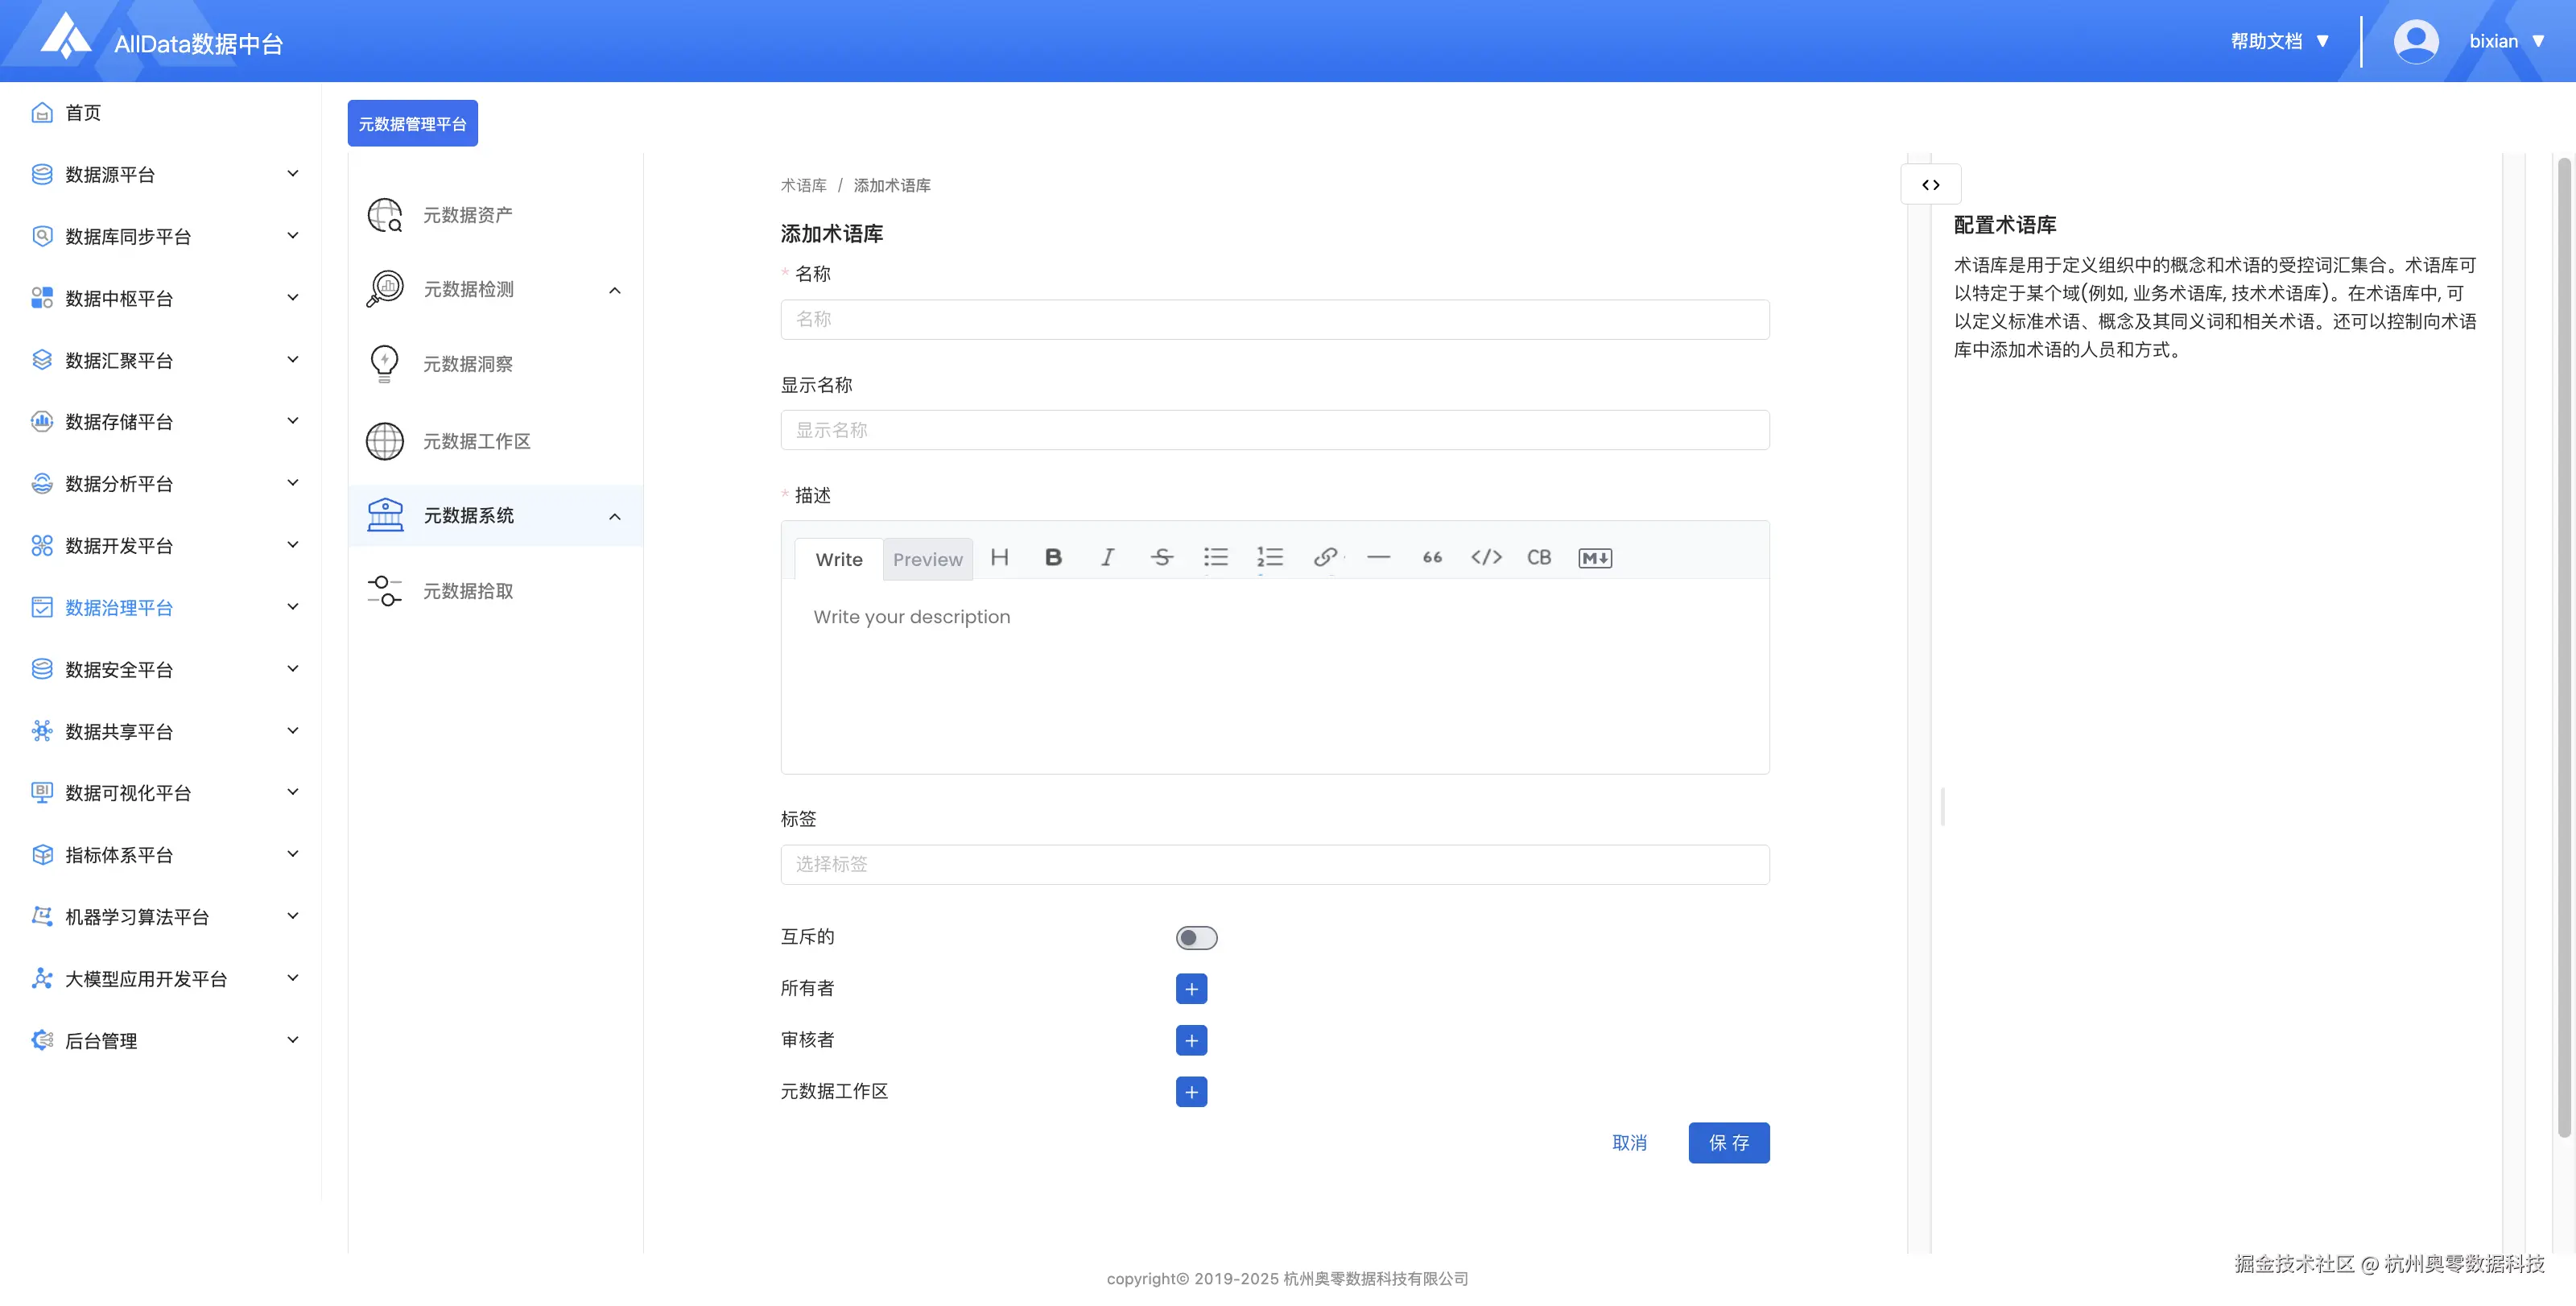Insert an inline code snippet icon
2576x1306 pixels.
pyautogui.click(x=1486, y=557)
